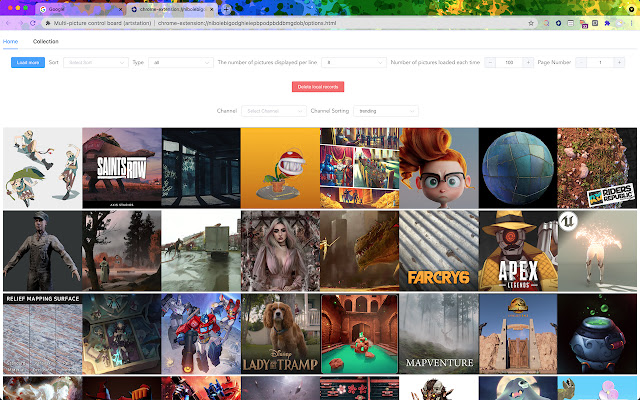Screen dimensions: 640x400
Task: Open the Far Cry 6 thumbnail
Action: [439, 251]
